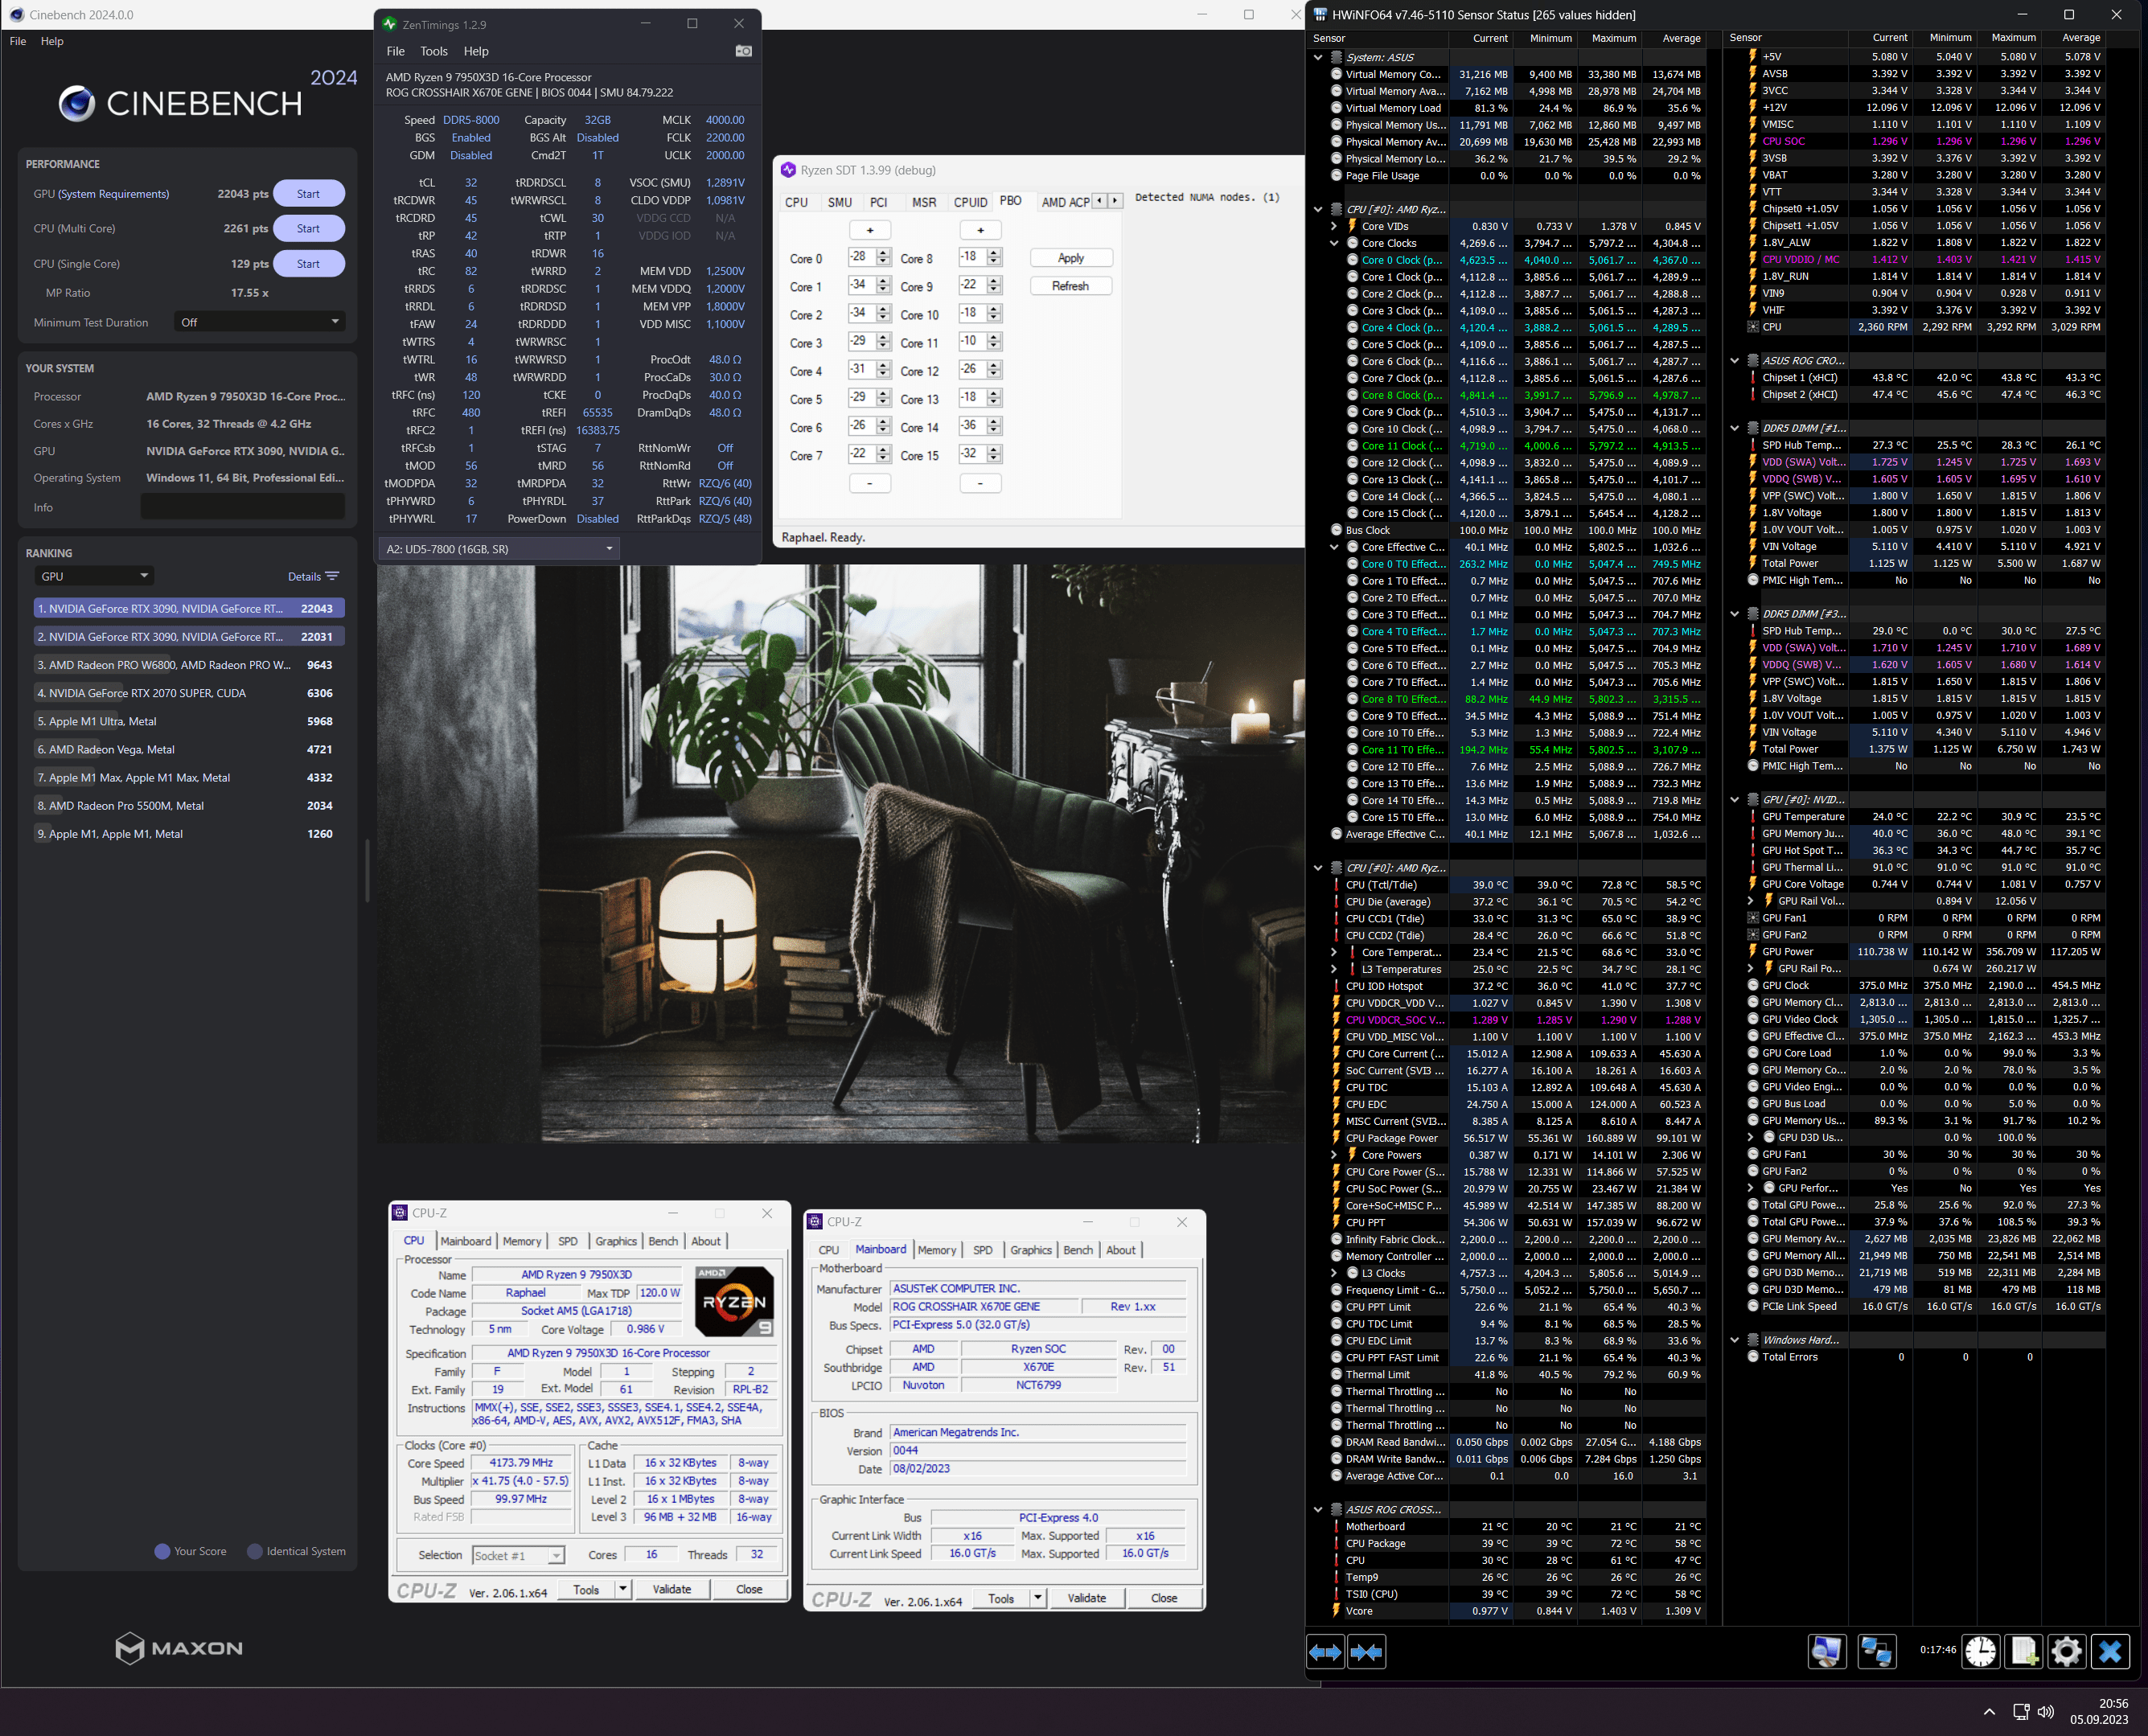Click the speaker volume icon in the system tray
Viewport: 2148px width, 1736px height.
tap(2046, 1711)
